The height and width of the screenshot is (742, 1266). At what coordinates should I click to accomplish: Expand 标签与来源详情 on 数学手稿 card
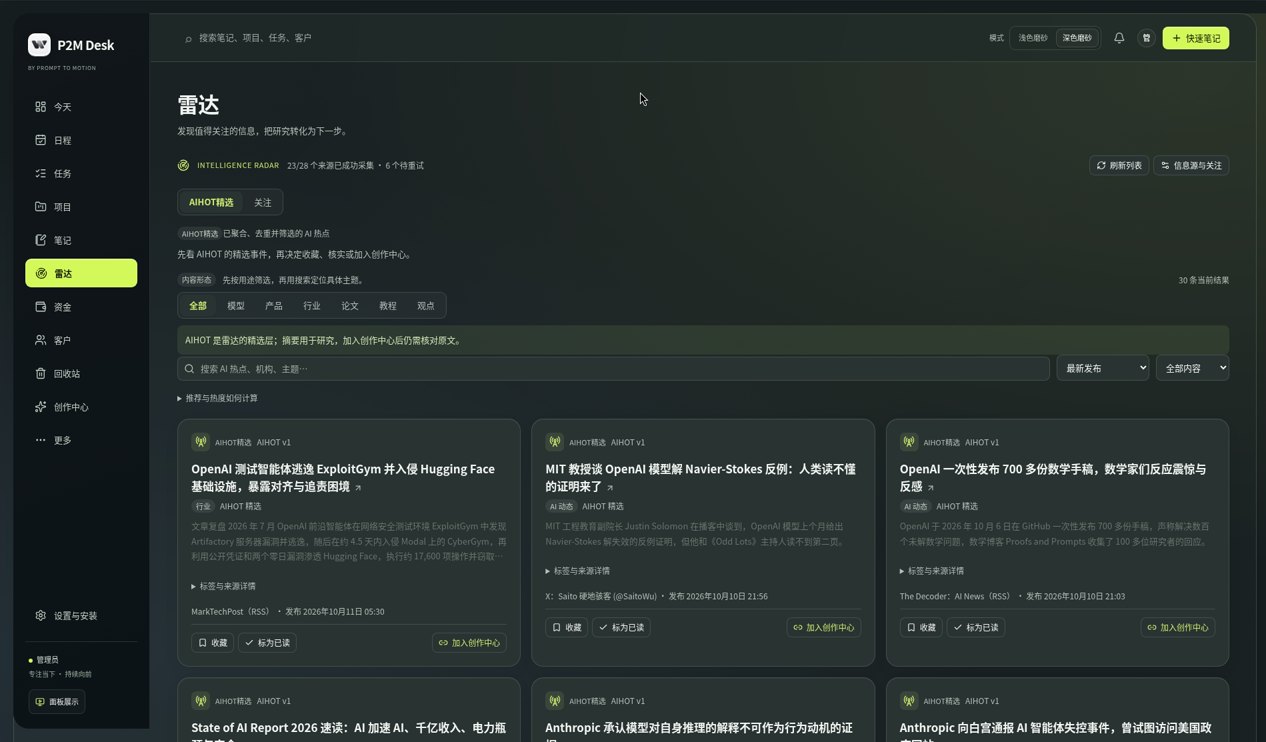[x=932, y=571]
